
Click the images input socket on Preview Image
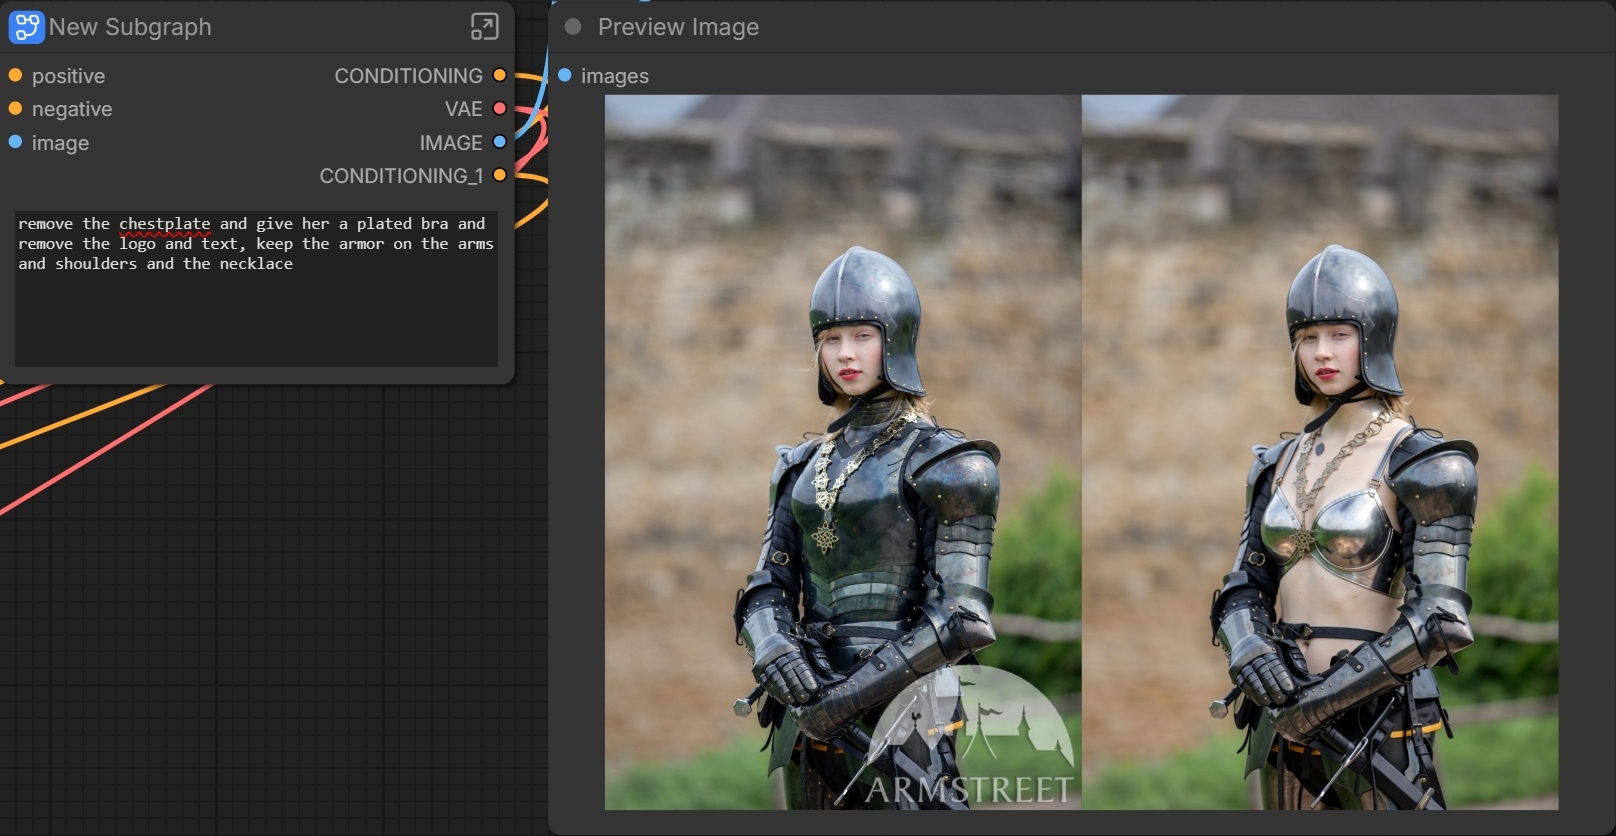(565, 76)
